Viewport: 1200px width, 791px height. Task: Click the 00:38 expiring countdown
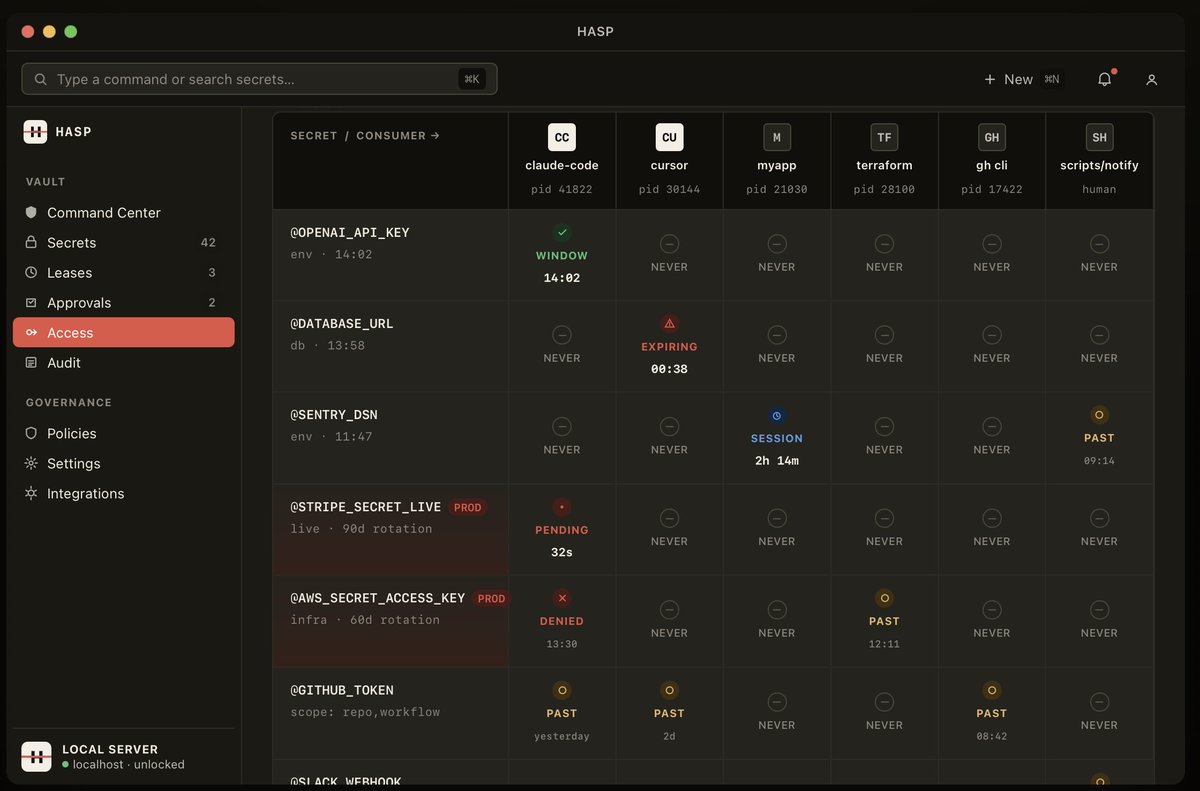coord(669,369)
